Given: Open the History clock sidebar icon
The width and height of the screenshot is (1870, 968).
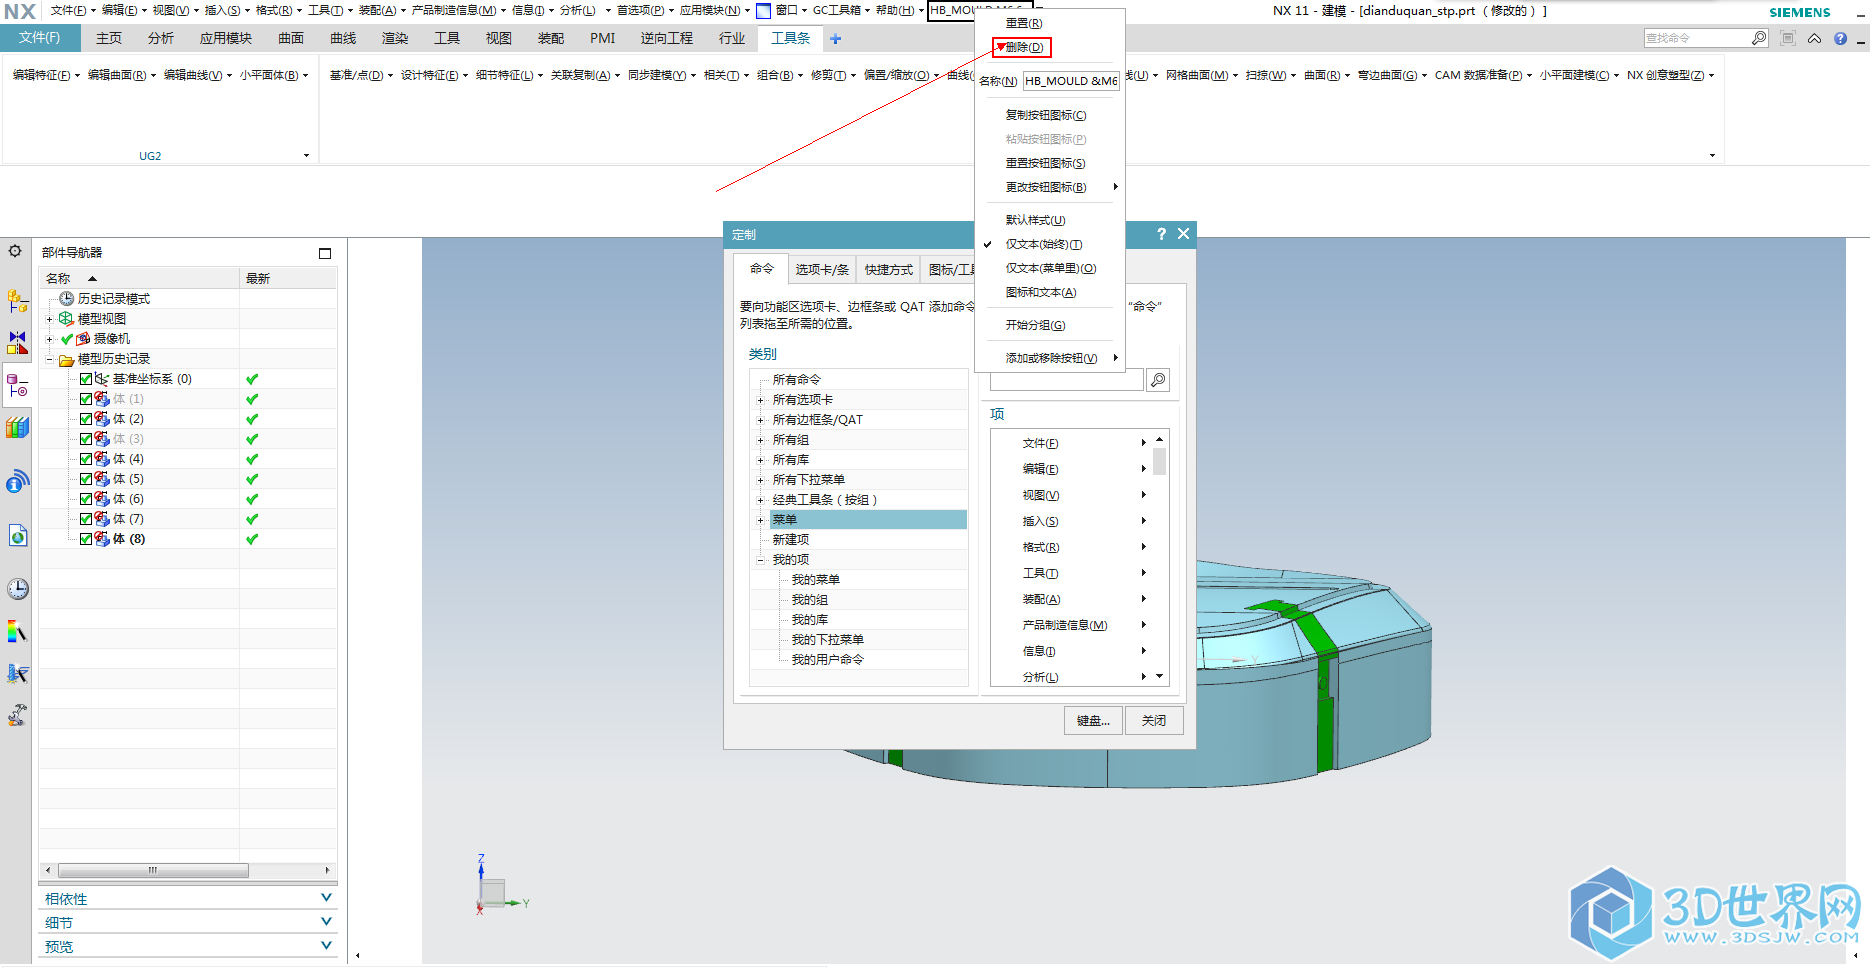Looking at the screenshot, I should pyautogui.click(x=17, y=589).
